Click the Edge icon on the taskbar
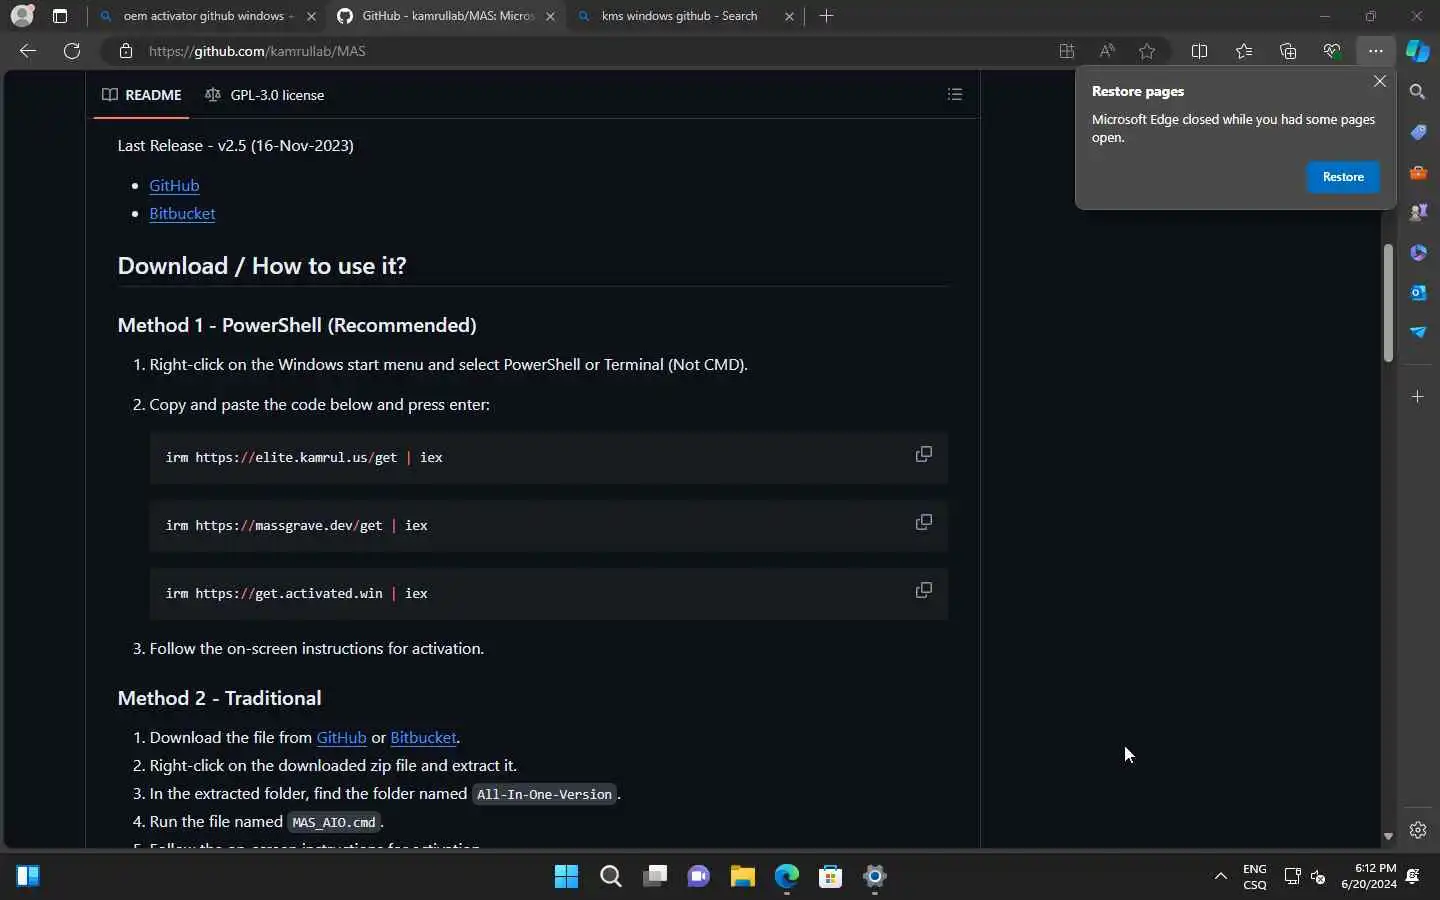The width and height of the screenshot is (1440, 900). (787, 876)
